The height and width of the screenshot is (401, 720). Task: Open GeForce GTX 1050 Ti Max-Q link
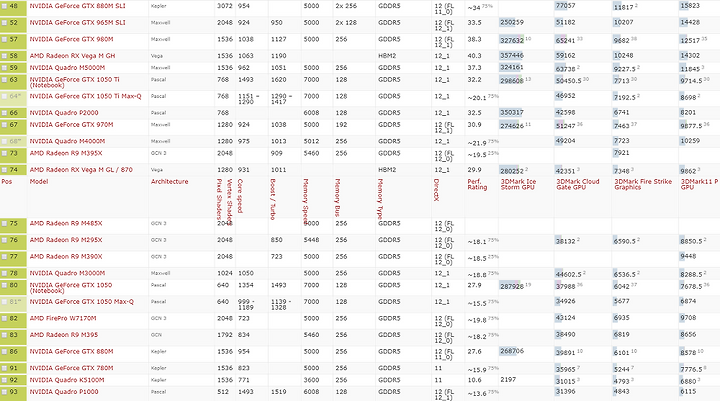pos(85,96)
